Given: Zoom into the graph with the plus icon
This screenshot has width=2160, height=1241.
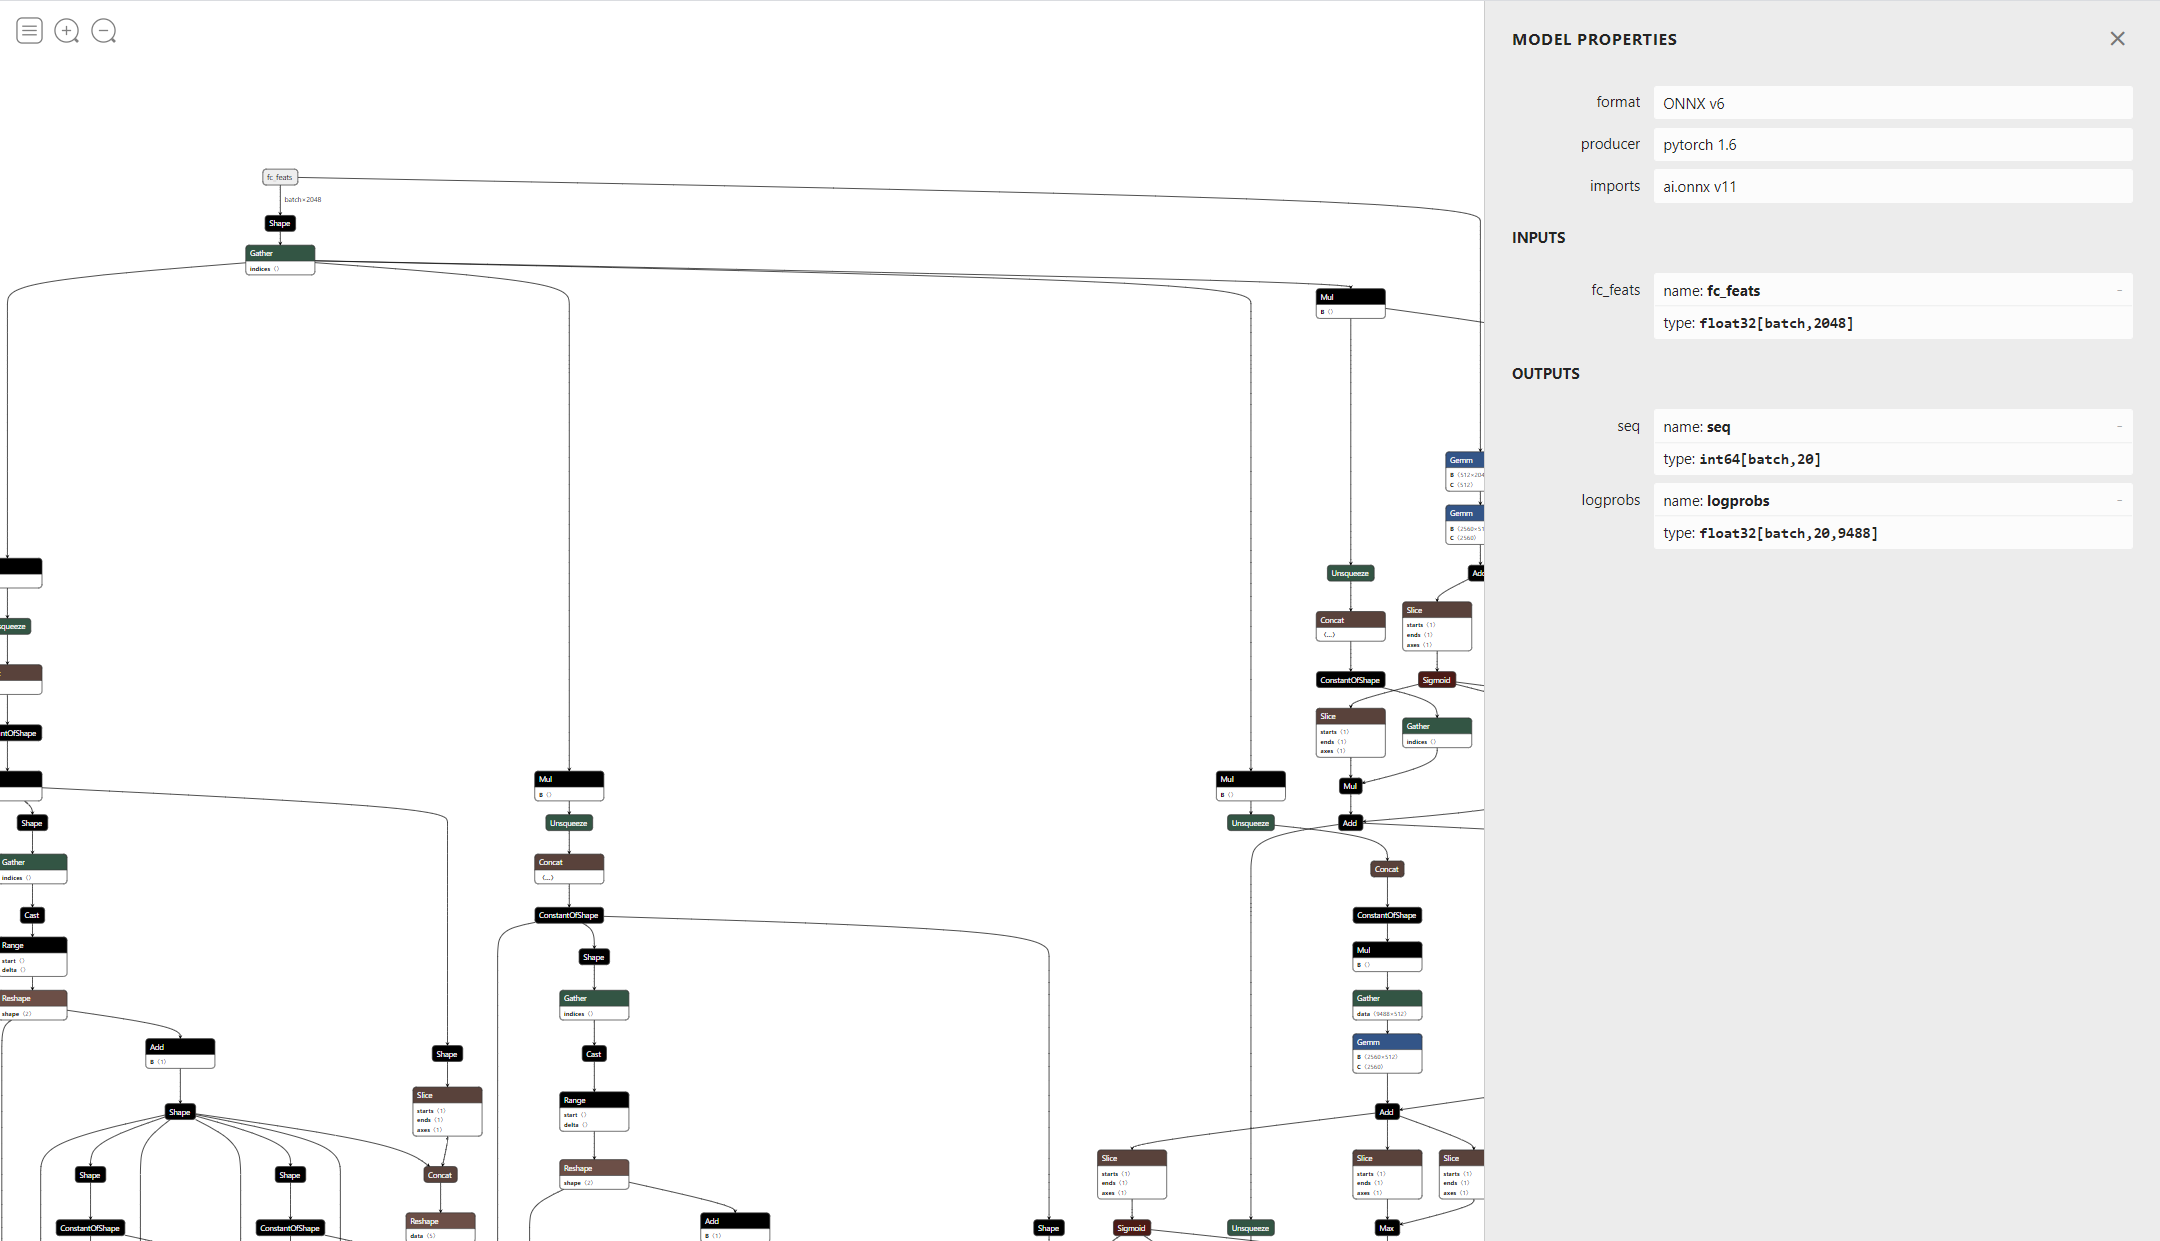Looking at the screenshot, I should 66,30.
